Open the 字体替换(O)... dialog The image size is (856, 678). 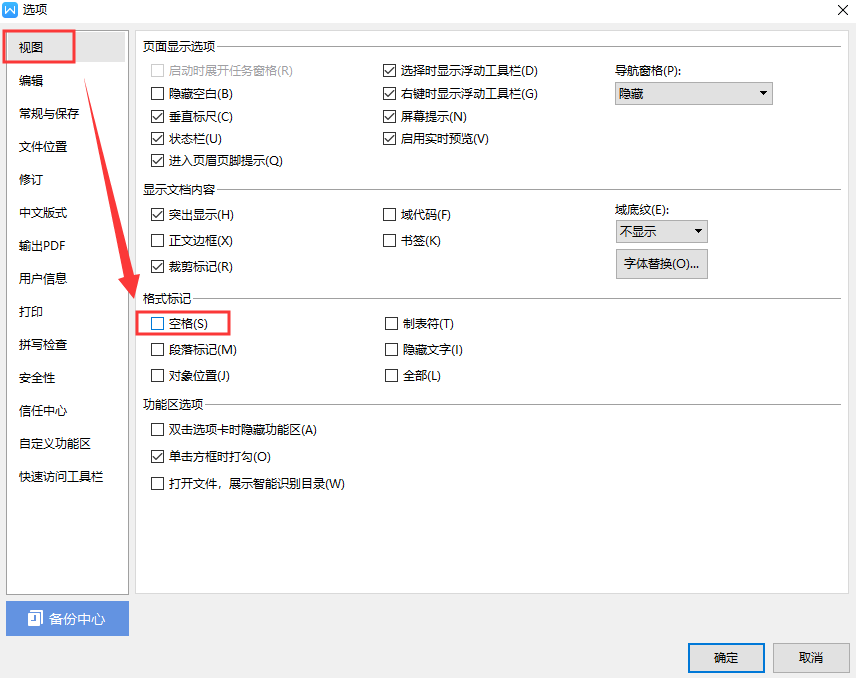click(662, 264)
